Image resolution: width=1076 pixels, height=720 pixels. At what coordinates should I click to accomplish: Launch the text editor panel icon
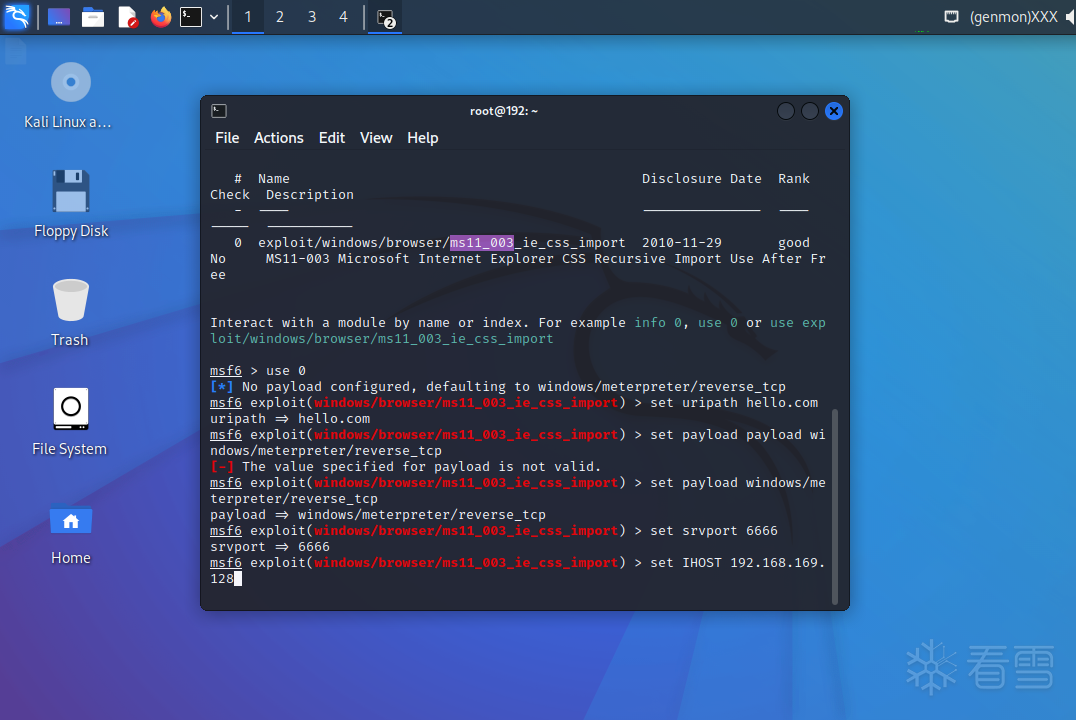[128, 16]
